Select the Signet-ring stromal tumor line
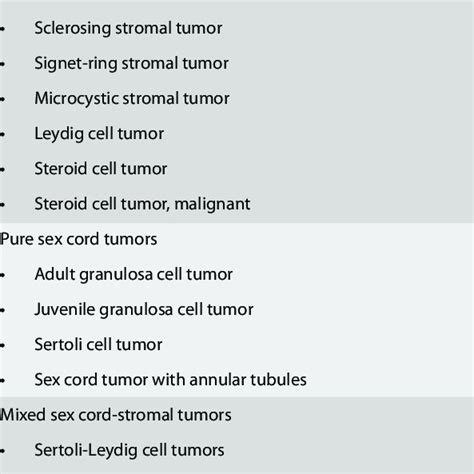The width and height of the screenshot is (474, 474). (132, 64)
